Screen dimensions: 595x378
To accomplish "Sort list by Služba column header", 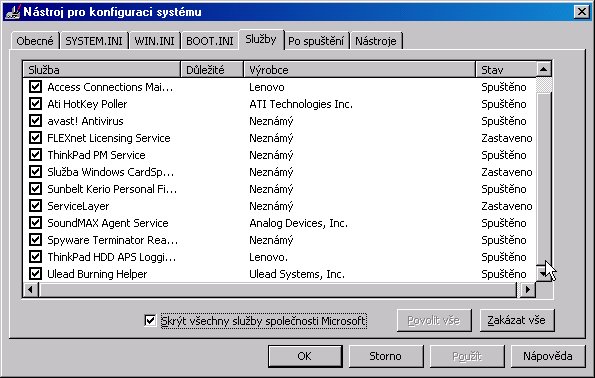I will pos(101,70).
